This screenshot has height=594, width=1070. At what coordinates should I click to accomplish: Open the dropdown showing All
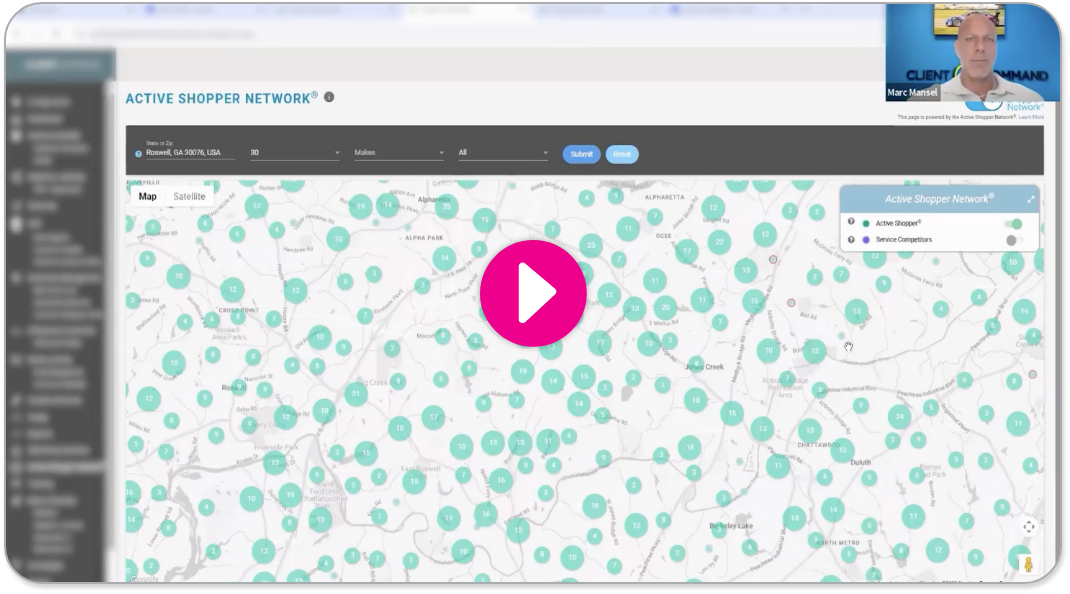(503, 153)
